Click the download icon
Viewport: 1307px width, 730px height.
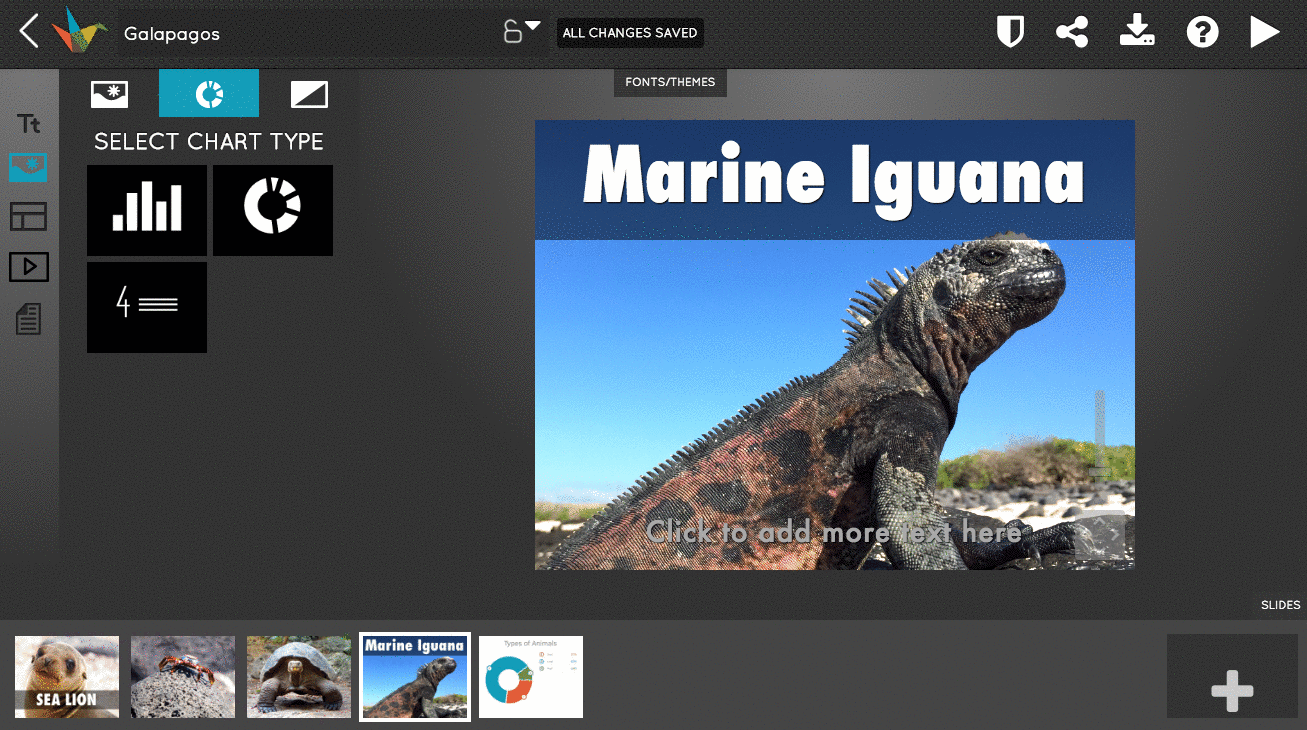point(1137,32)
